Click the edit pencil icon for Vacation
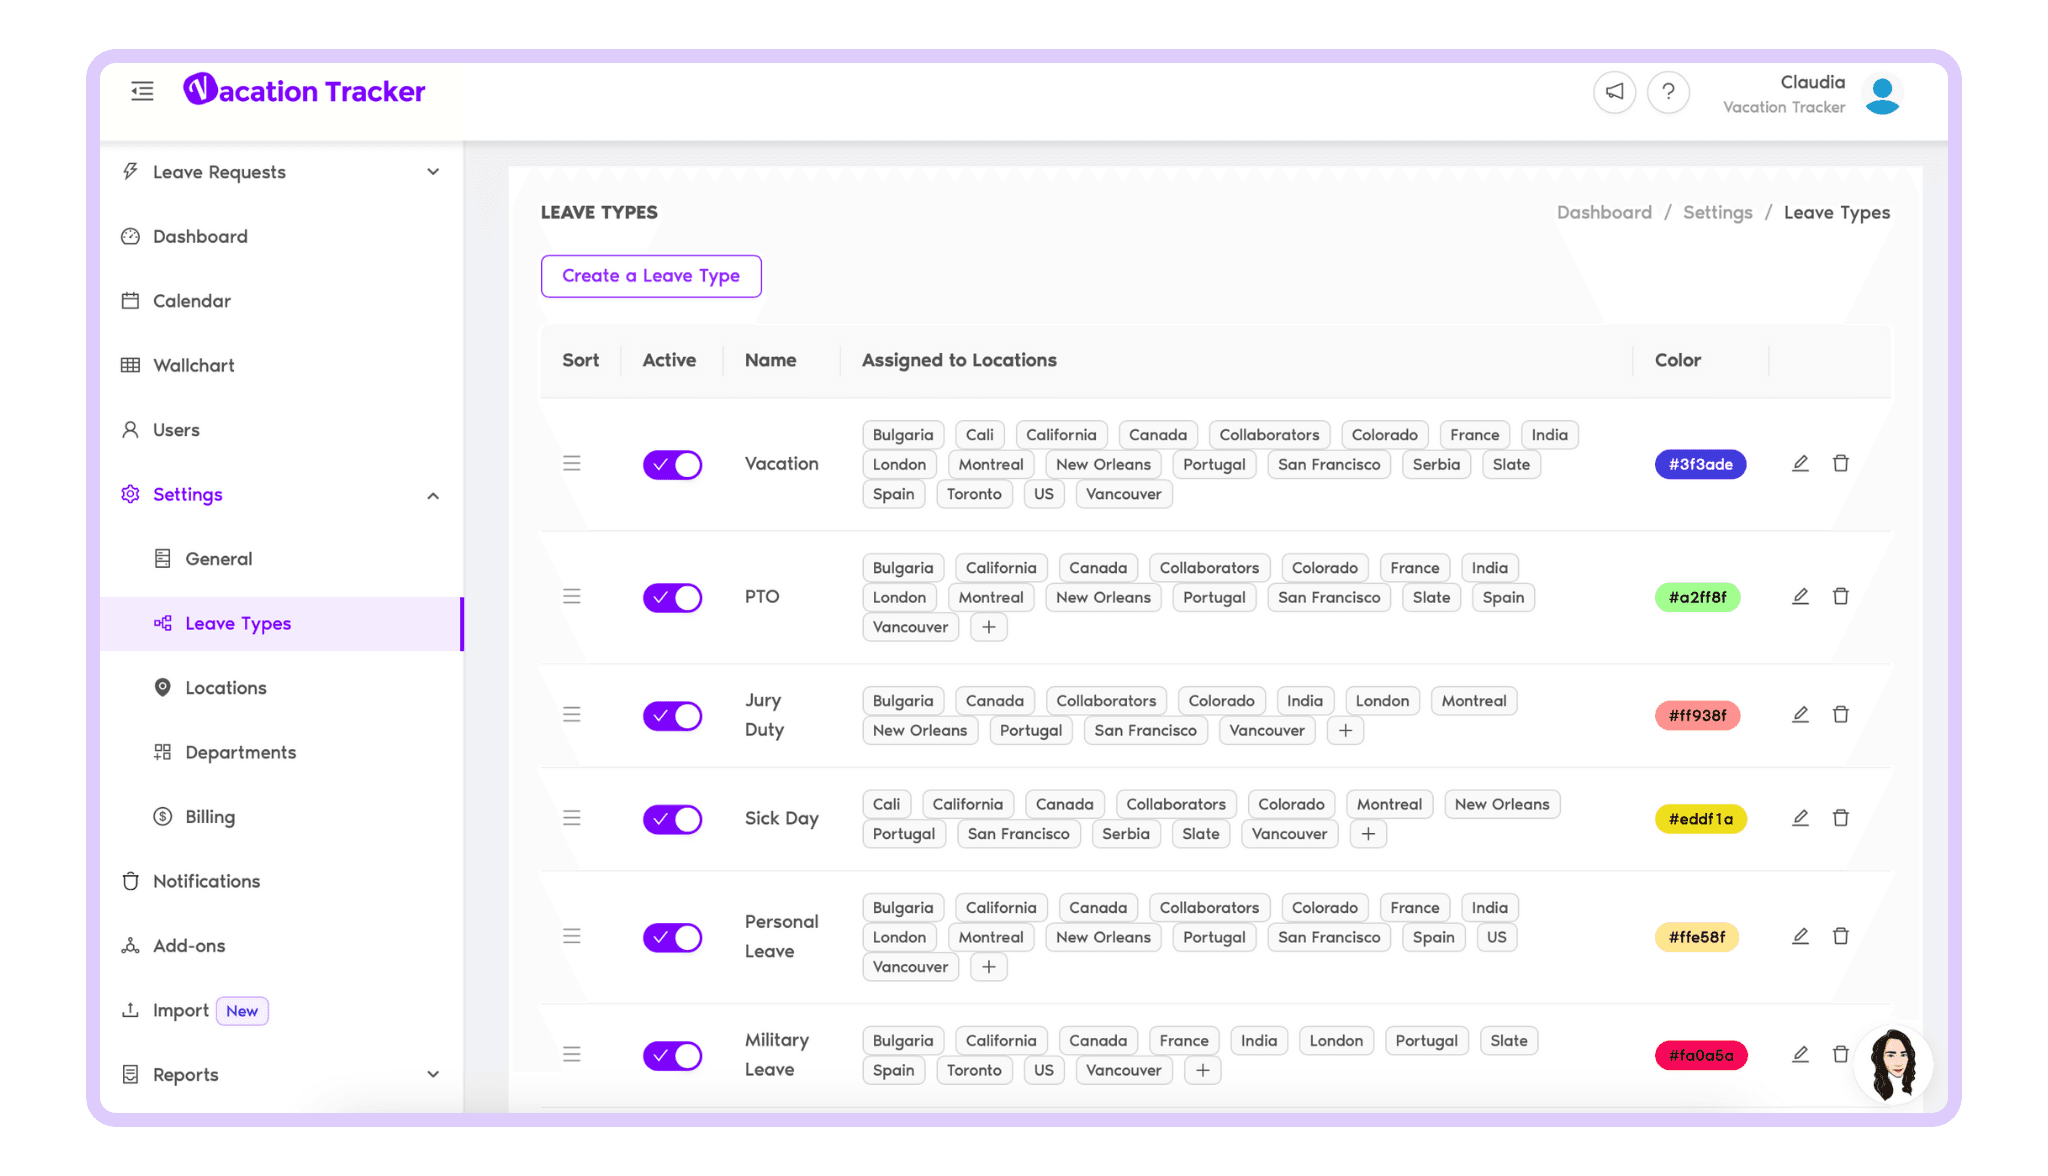 (1800, 463)
